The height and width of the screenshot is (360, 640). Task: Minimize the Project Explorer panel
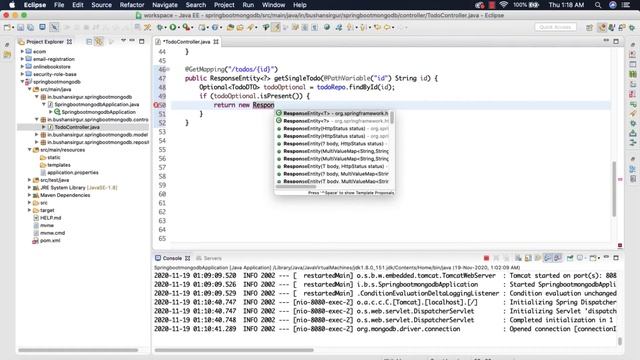click(132, 41)
